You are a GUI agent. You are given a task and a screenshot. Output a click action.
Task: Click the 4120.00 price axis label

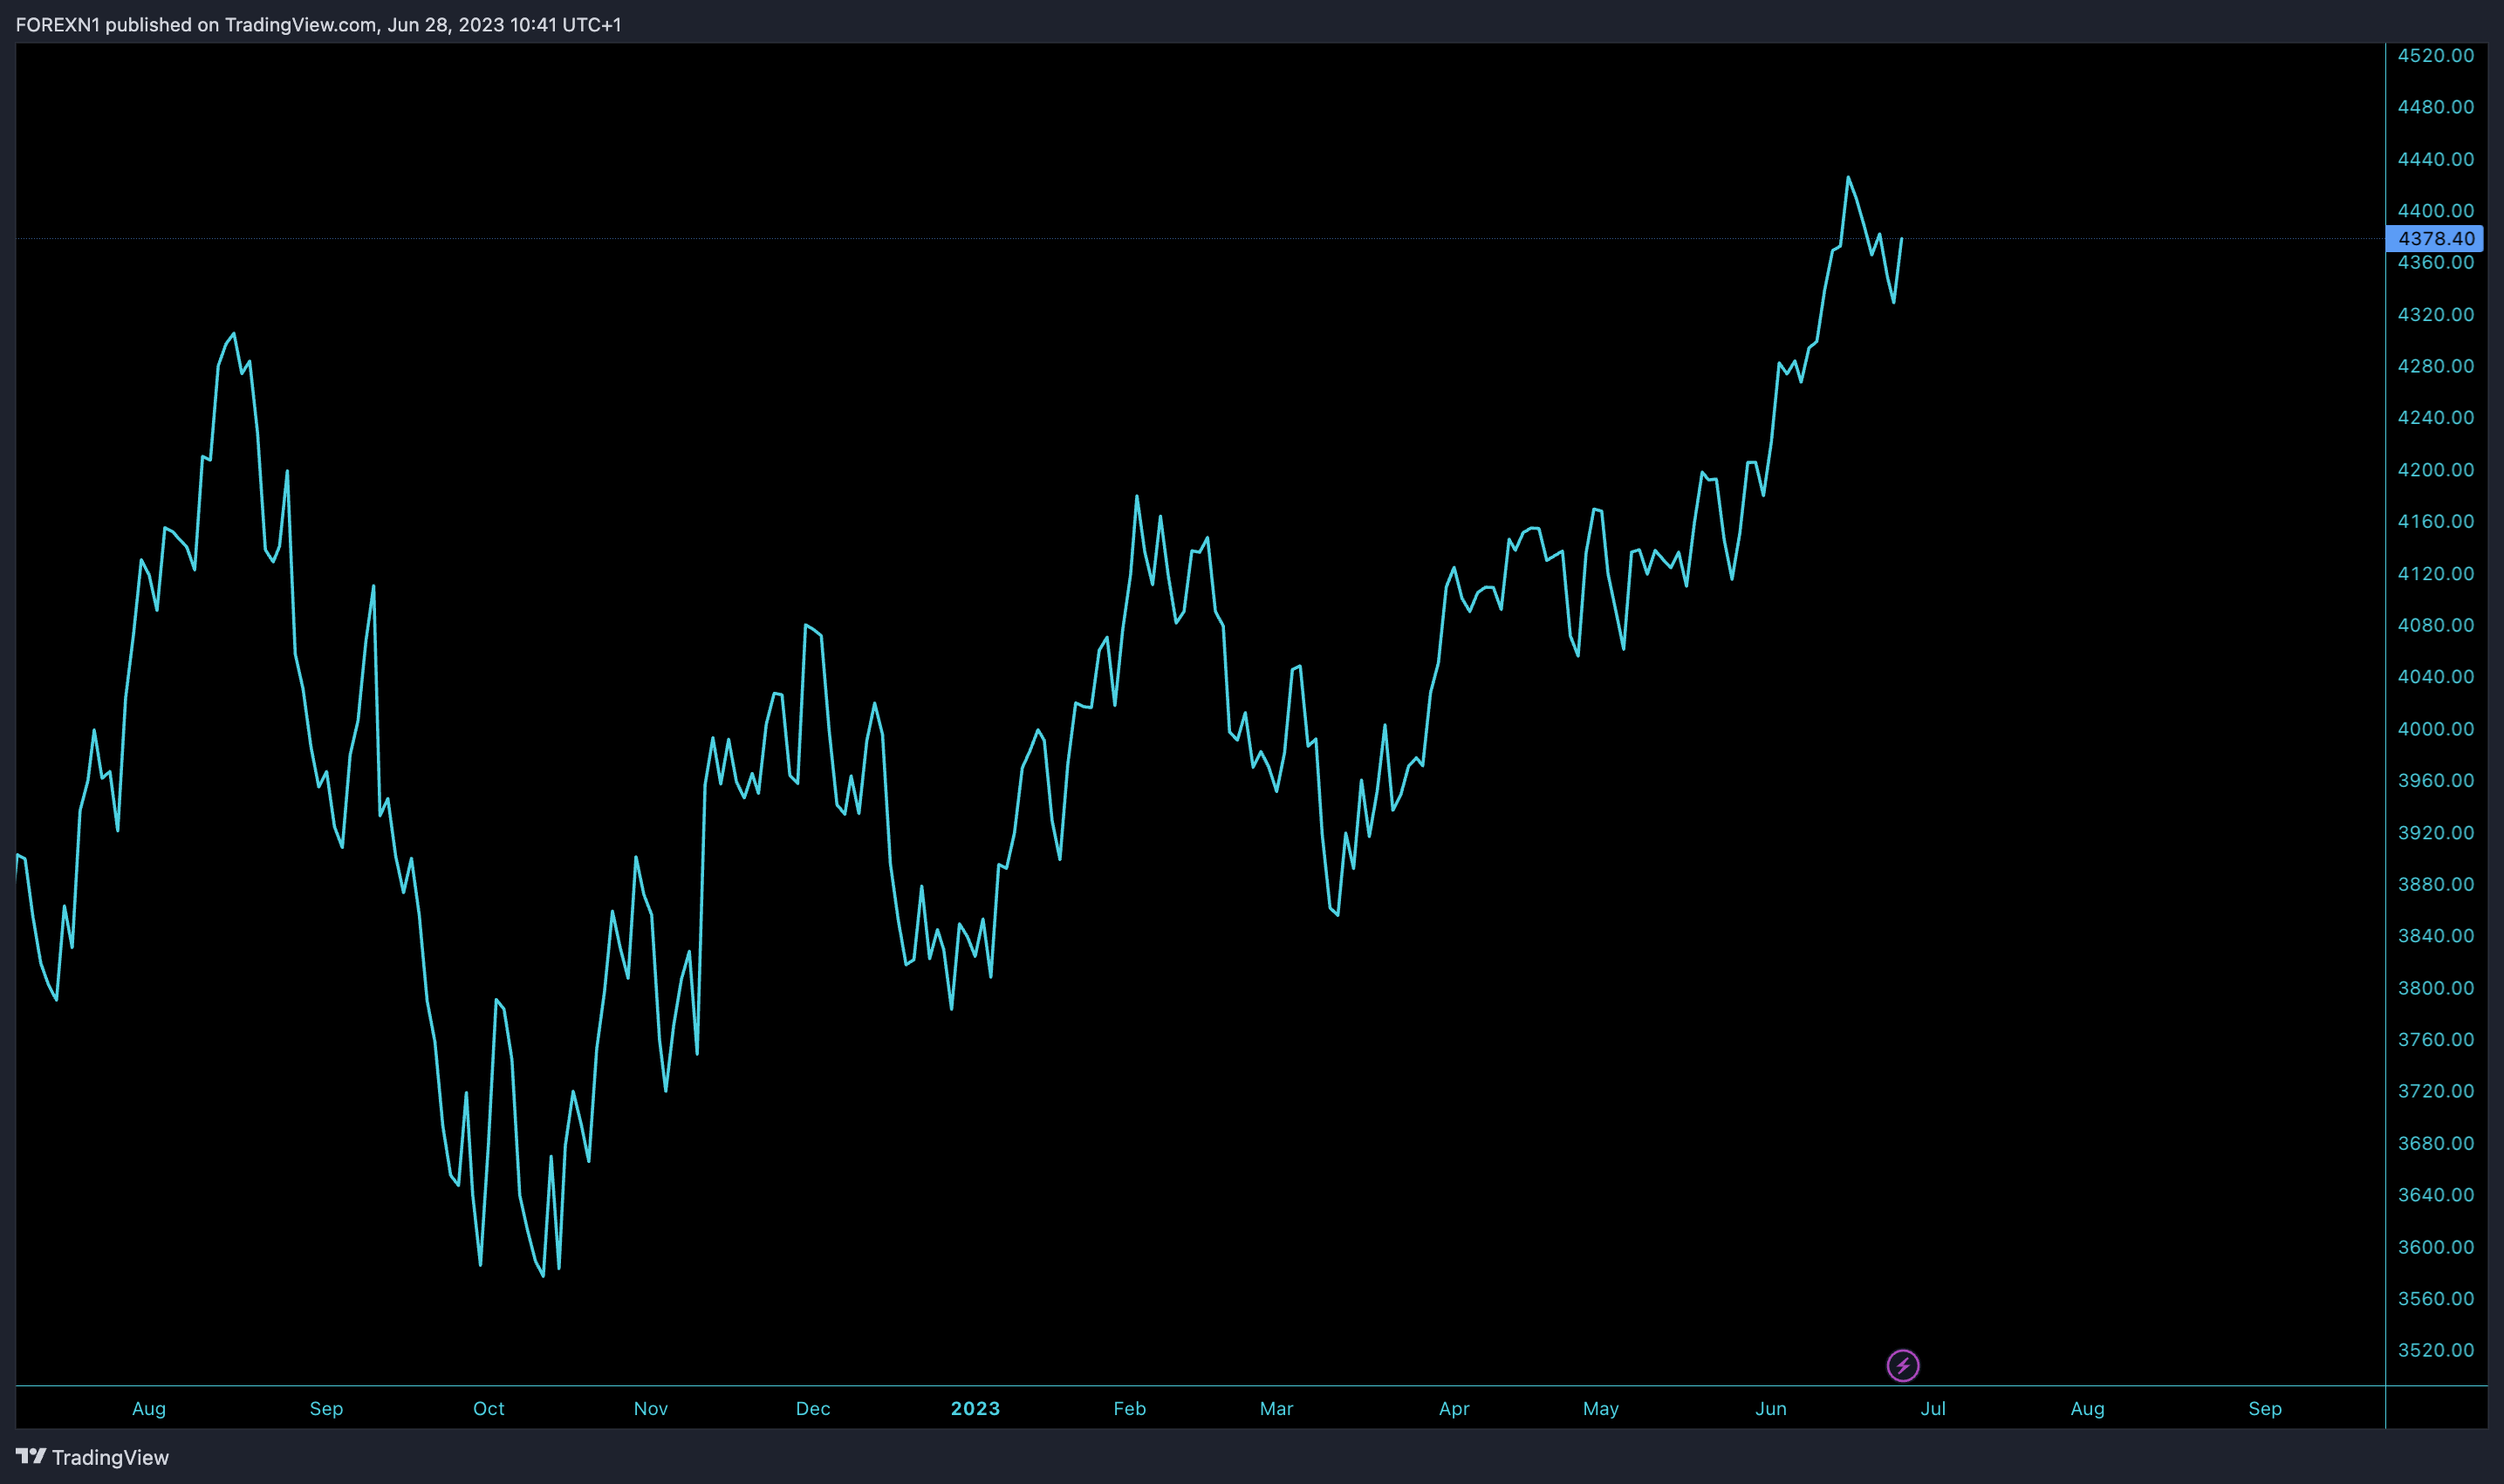(2435, 573)
